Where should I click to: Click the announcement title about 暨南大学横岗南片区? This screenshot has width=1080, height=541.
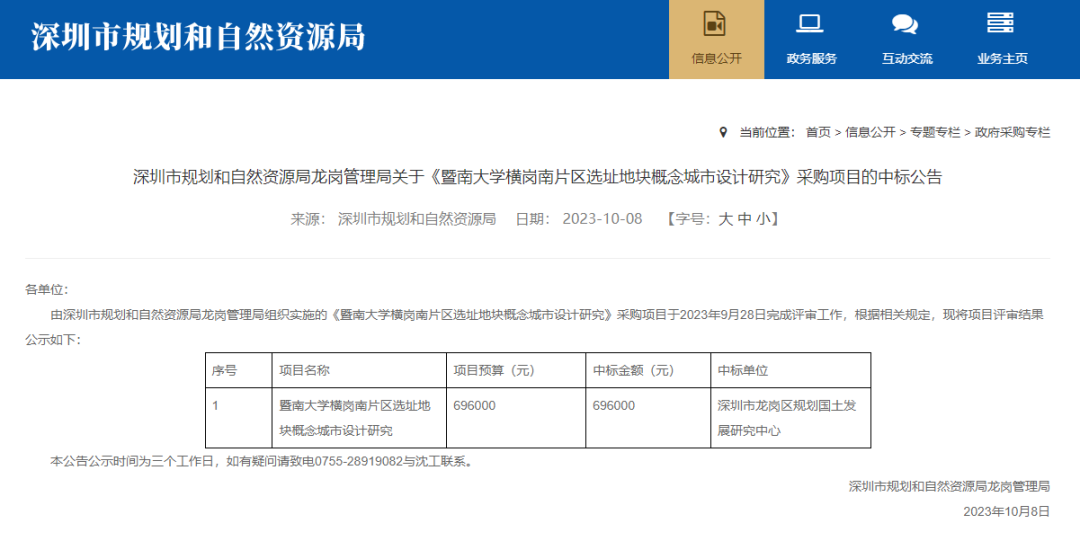537,178
